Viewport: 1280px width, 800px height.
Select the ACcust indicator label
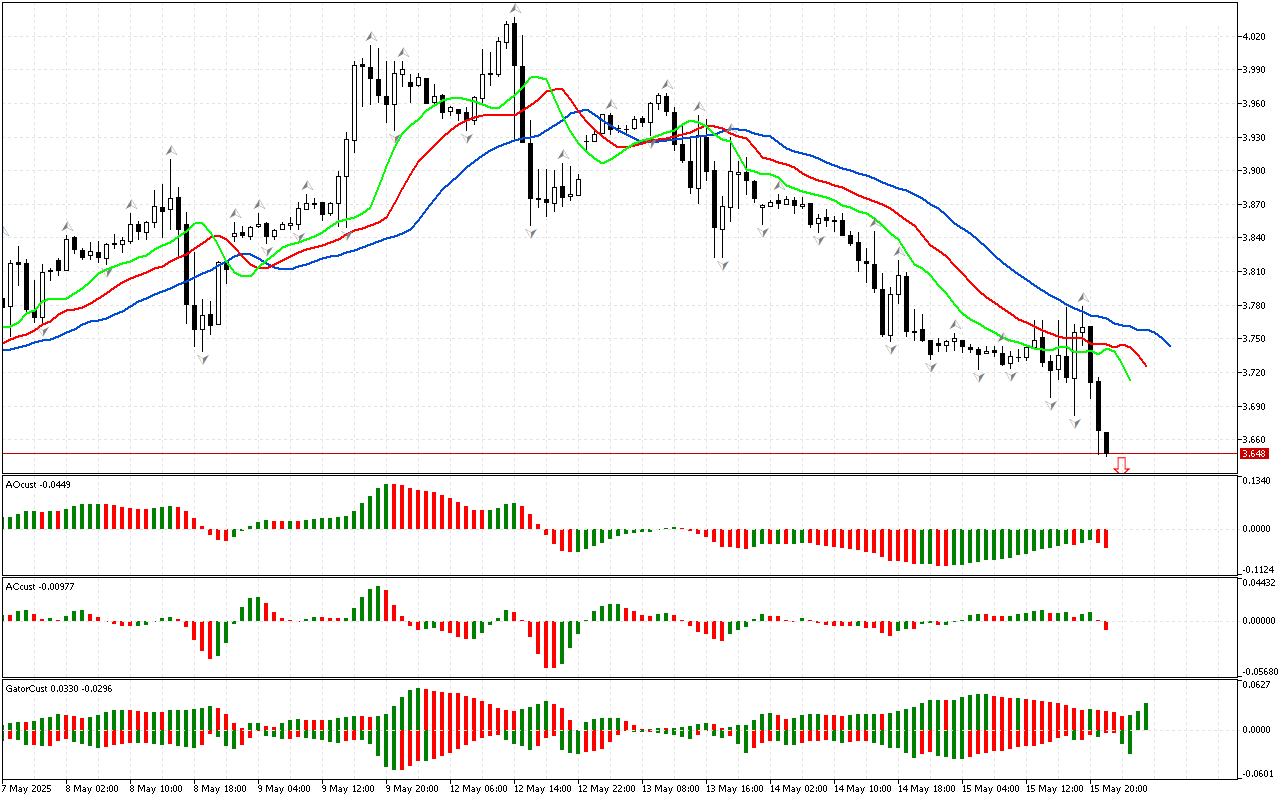[x=36, y=586]
